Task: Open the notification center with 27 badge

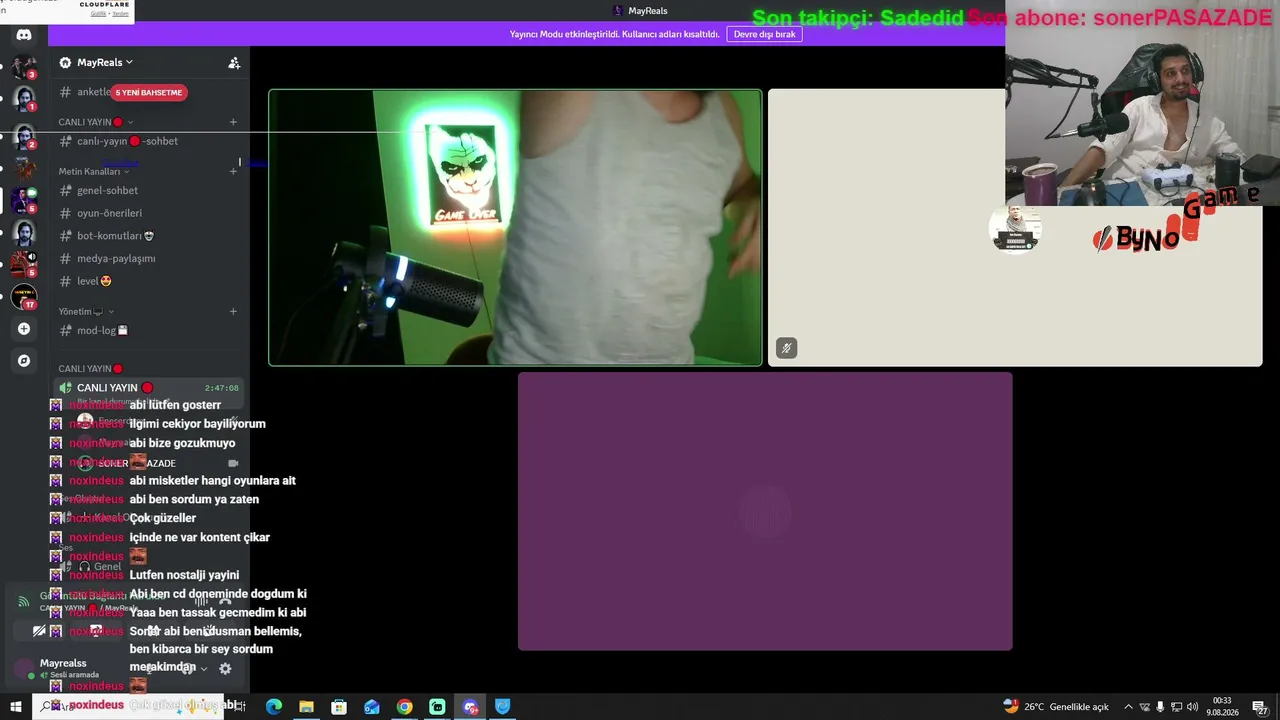Action: coord(1260,707)
